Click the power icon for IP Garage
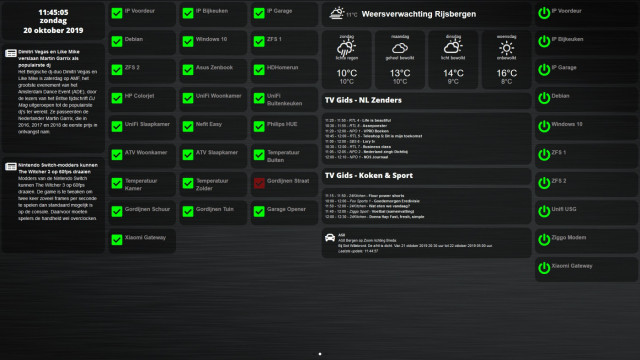 [x=544, y=70]
